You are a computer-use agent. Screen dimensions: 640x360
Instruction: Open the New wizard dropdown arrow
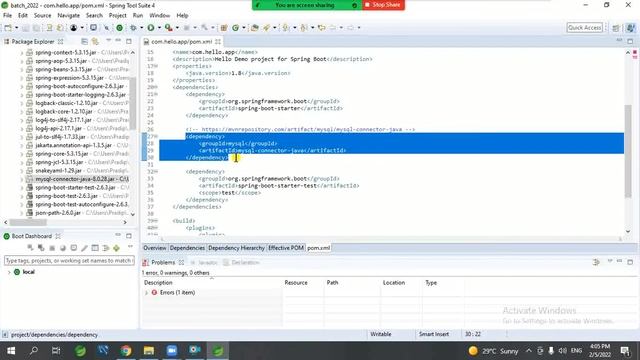tap(17, 28)
